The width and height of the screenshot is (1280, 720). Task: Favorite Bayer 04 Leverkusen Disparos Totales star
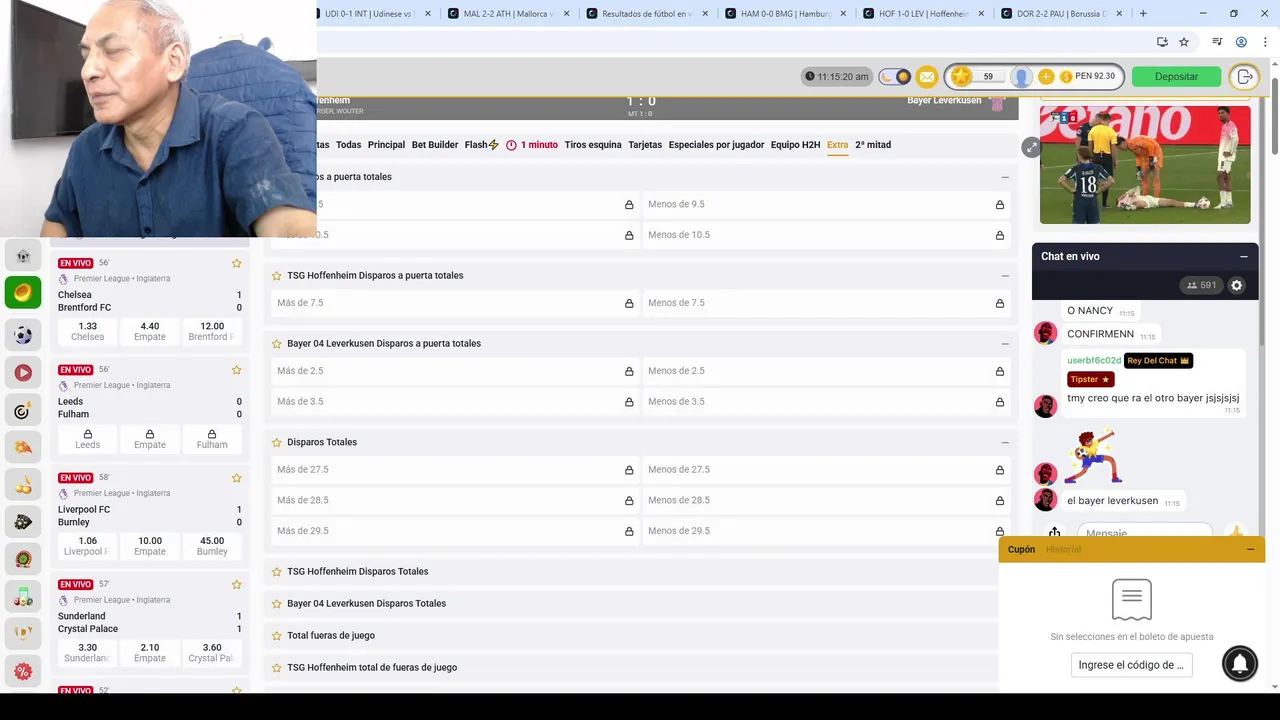click(277, 603)
